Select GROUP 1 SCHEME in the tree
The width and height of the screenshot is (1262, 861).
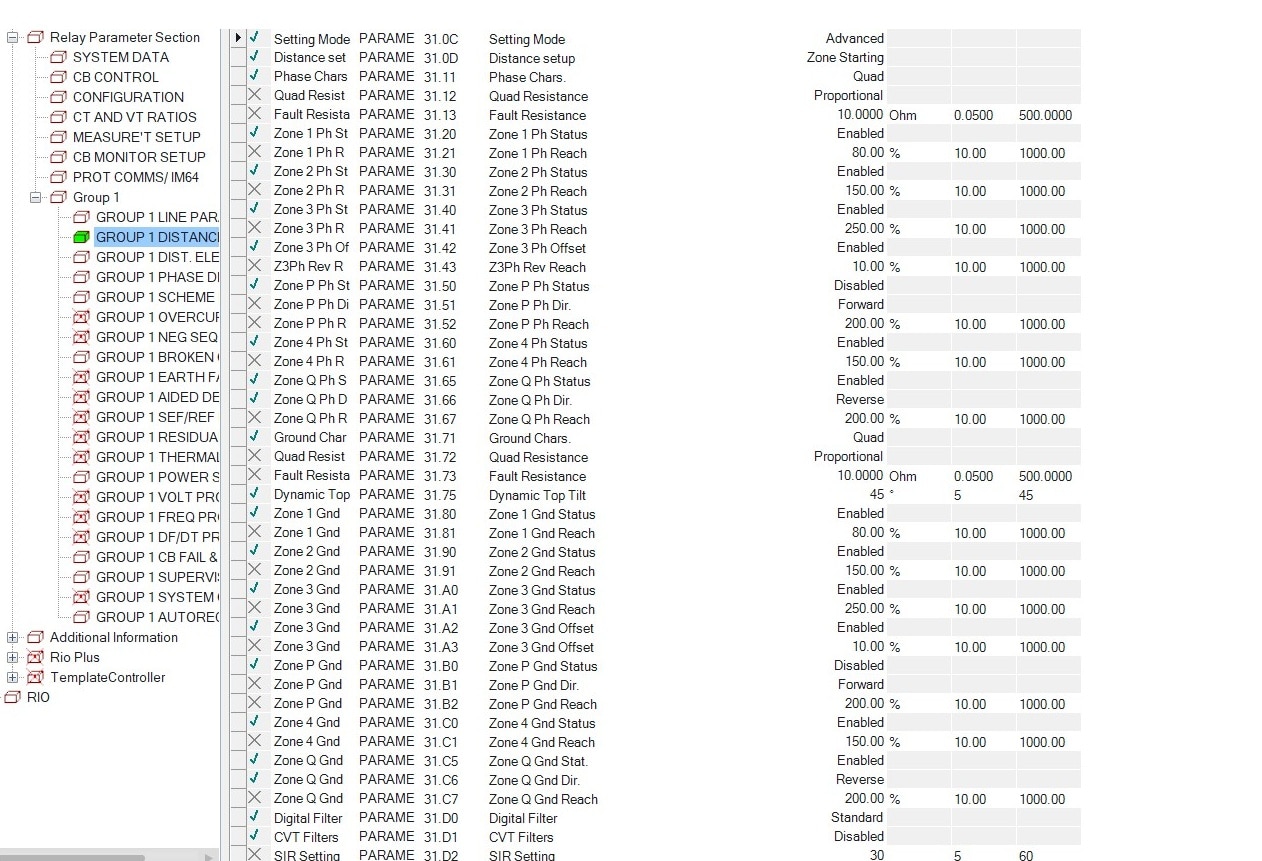point(155,297)
